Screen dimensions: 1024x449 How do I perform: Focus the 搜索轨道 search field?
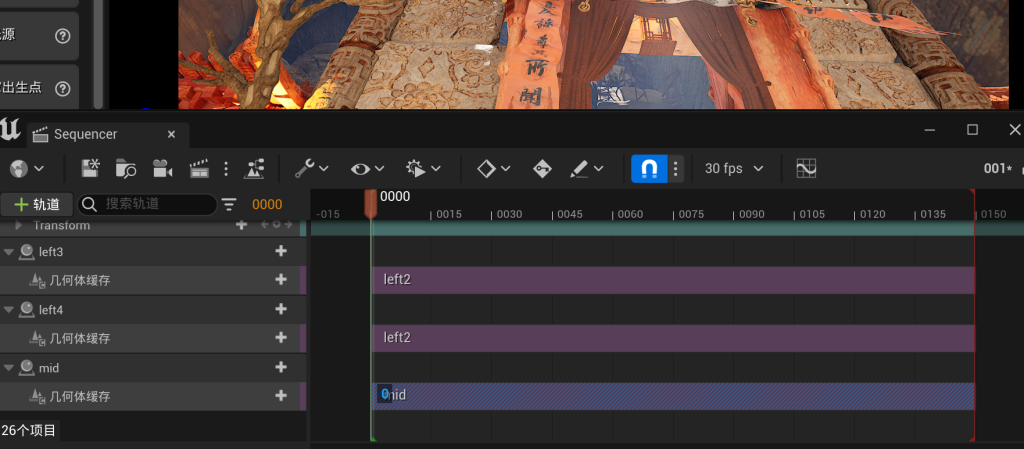148,204
